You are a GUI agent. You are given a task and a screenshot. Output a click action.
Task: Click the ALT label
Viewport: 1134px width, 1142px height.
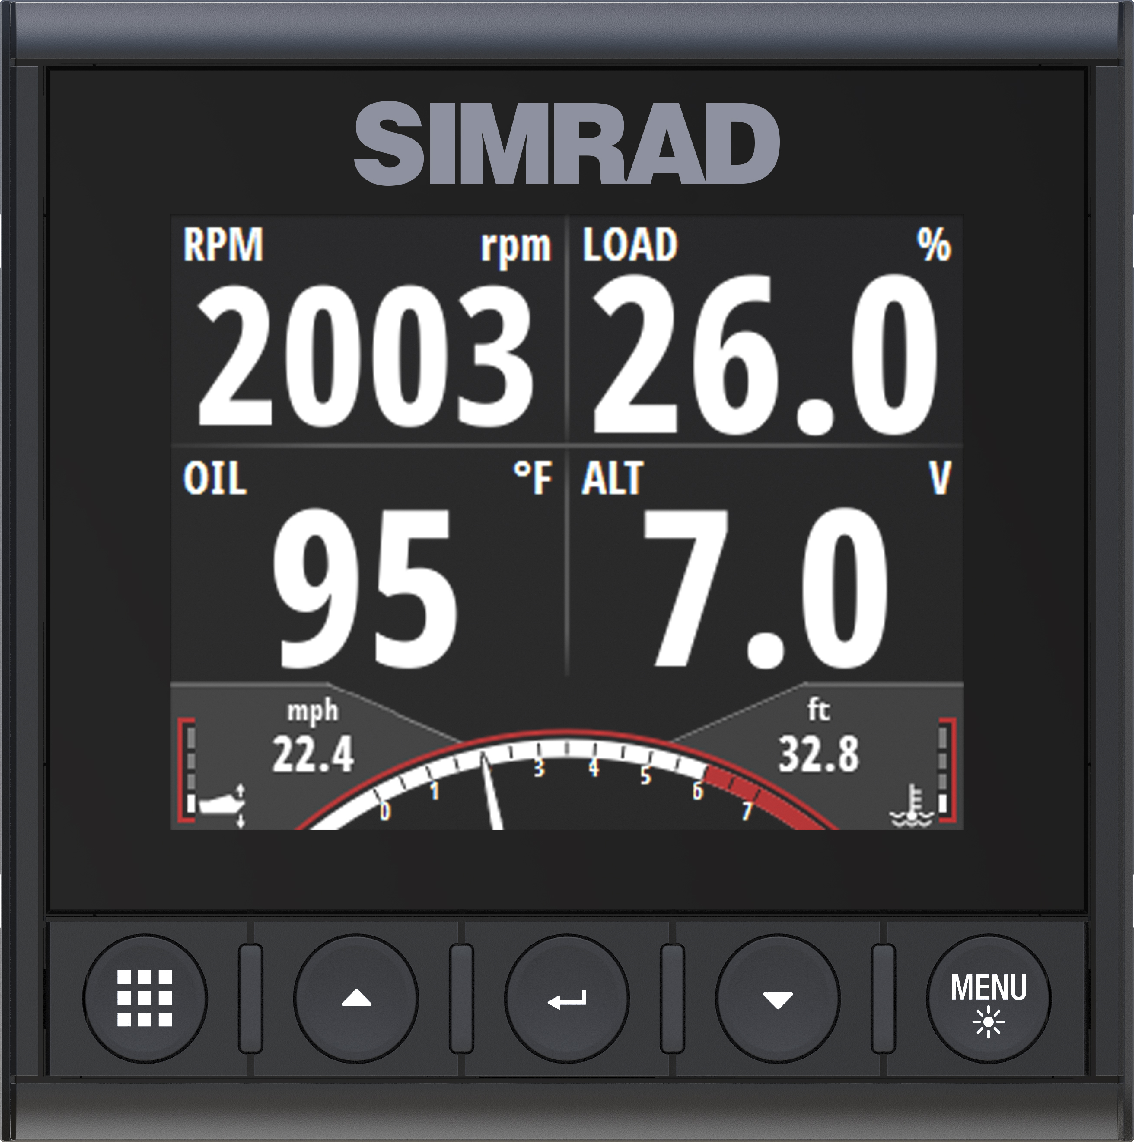(612, 479)
